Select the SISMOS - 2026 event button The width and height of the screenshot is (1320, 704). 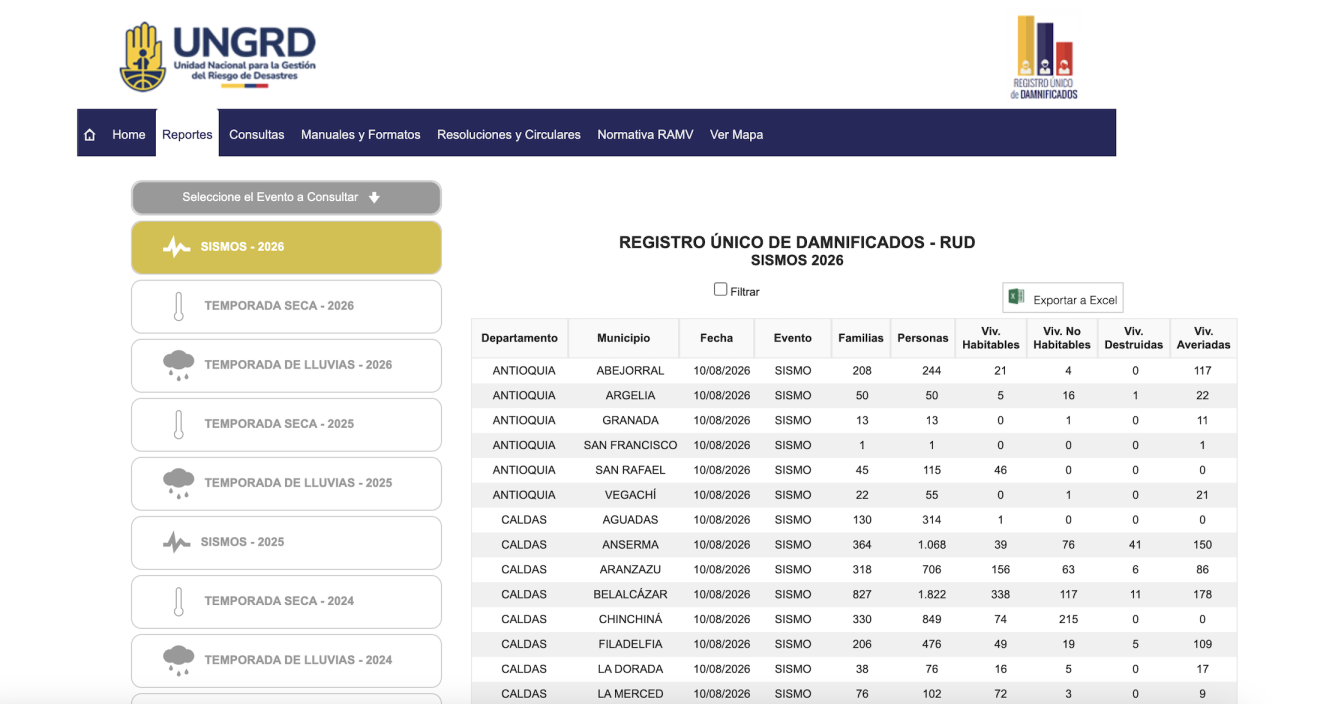tap(286, 247)
